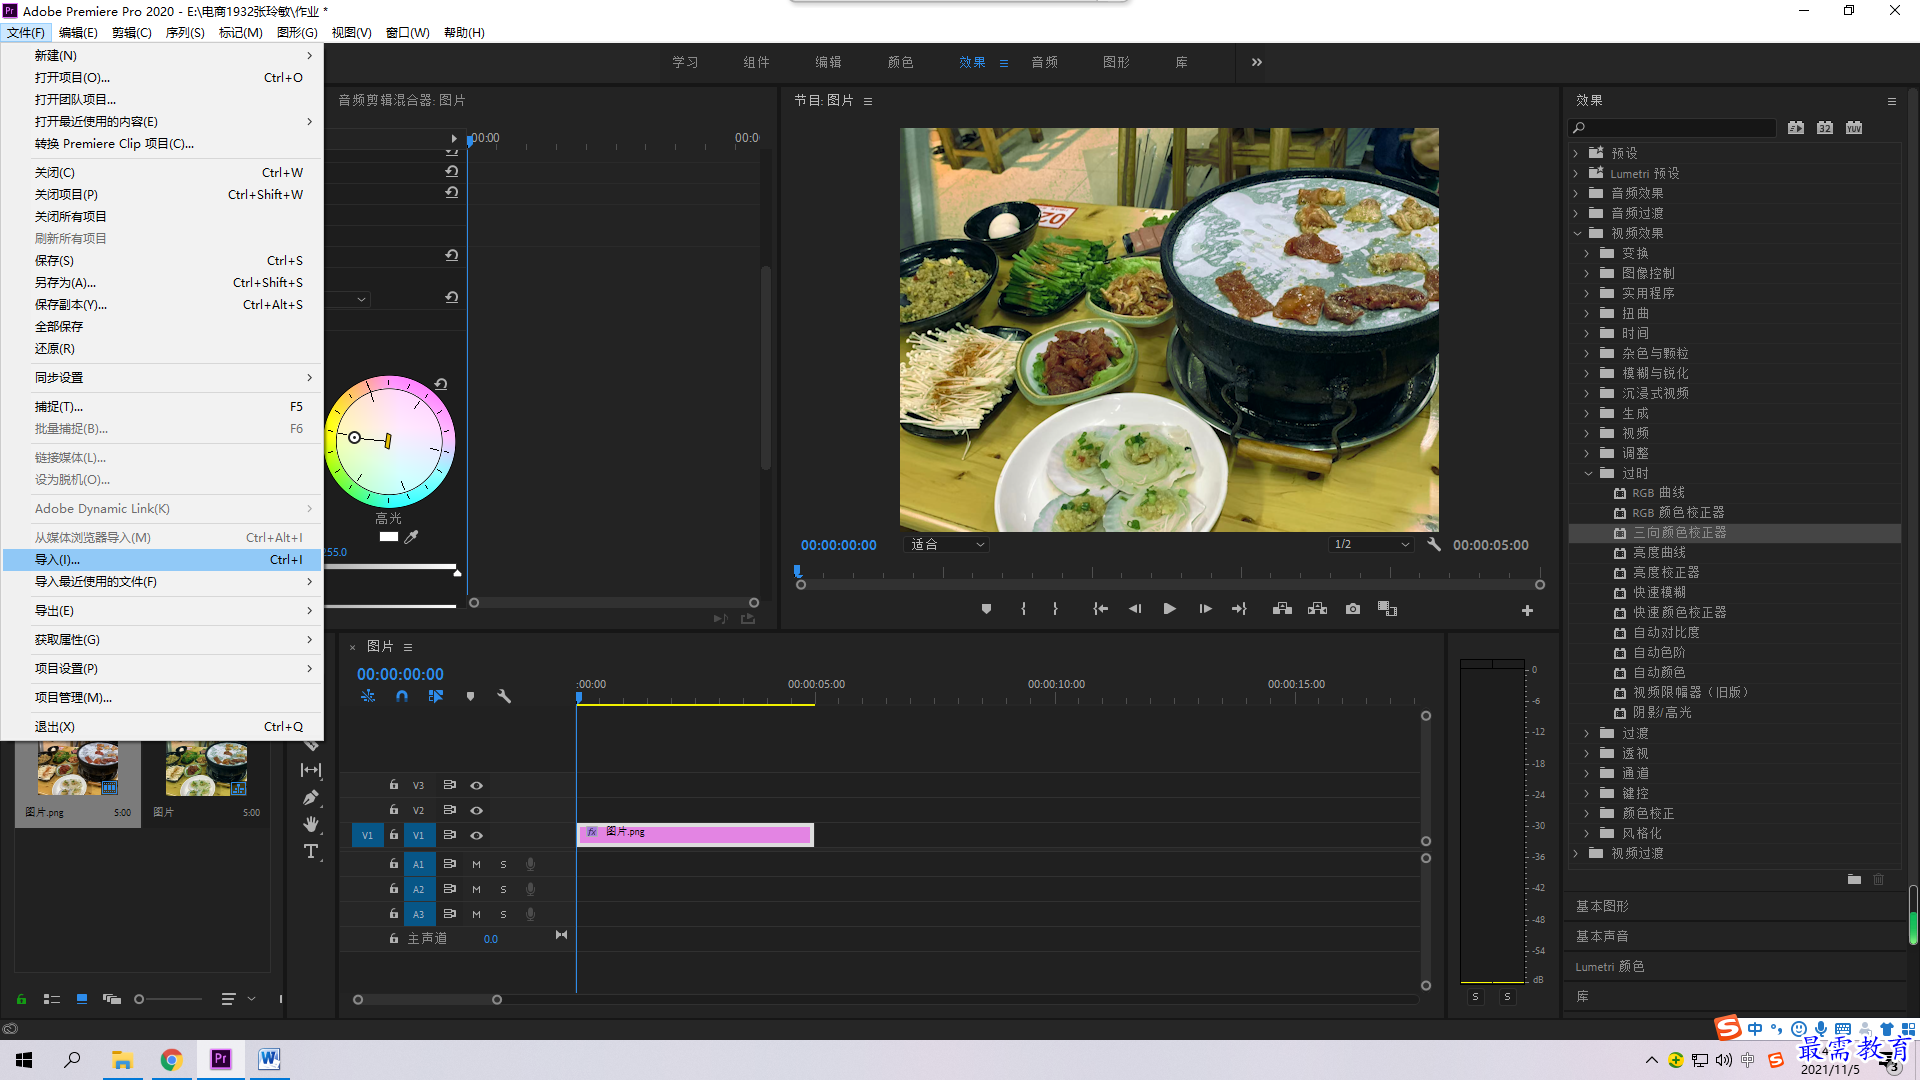Image resolution: width=1920 pixels, height=1080 pixels.
Task: Select the Pen tool
Action: 311,797
